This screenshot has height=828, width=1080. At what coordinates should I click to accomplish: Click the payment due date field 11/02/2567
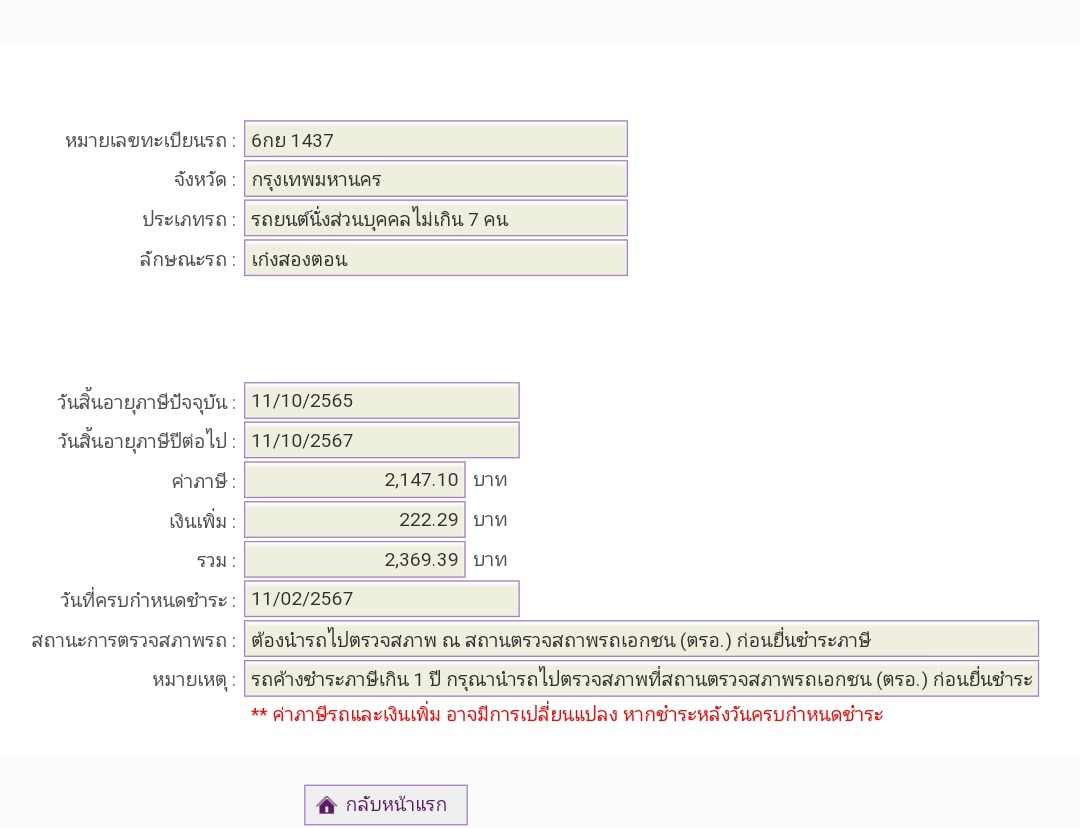pos(382,599)
